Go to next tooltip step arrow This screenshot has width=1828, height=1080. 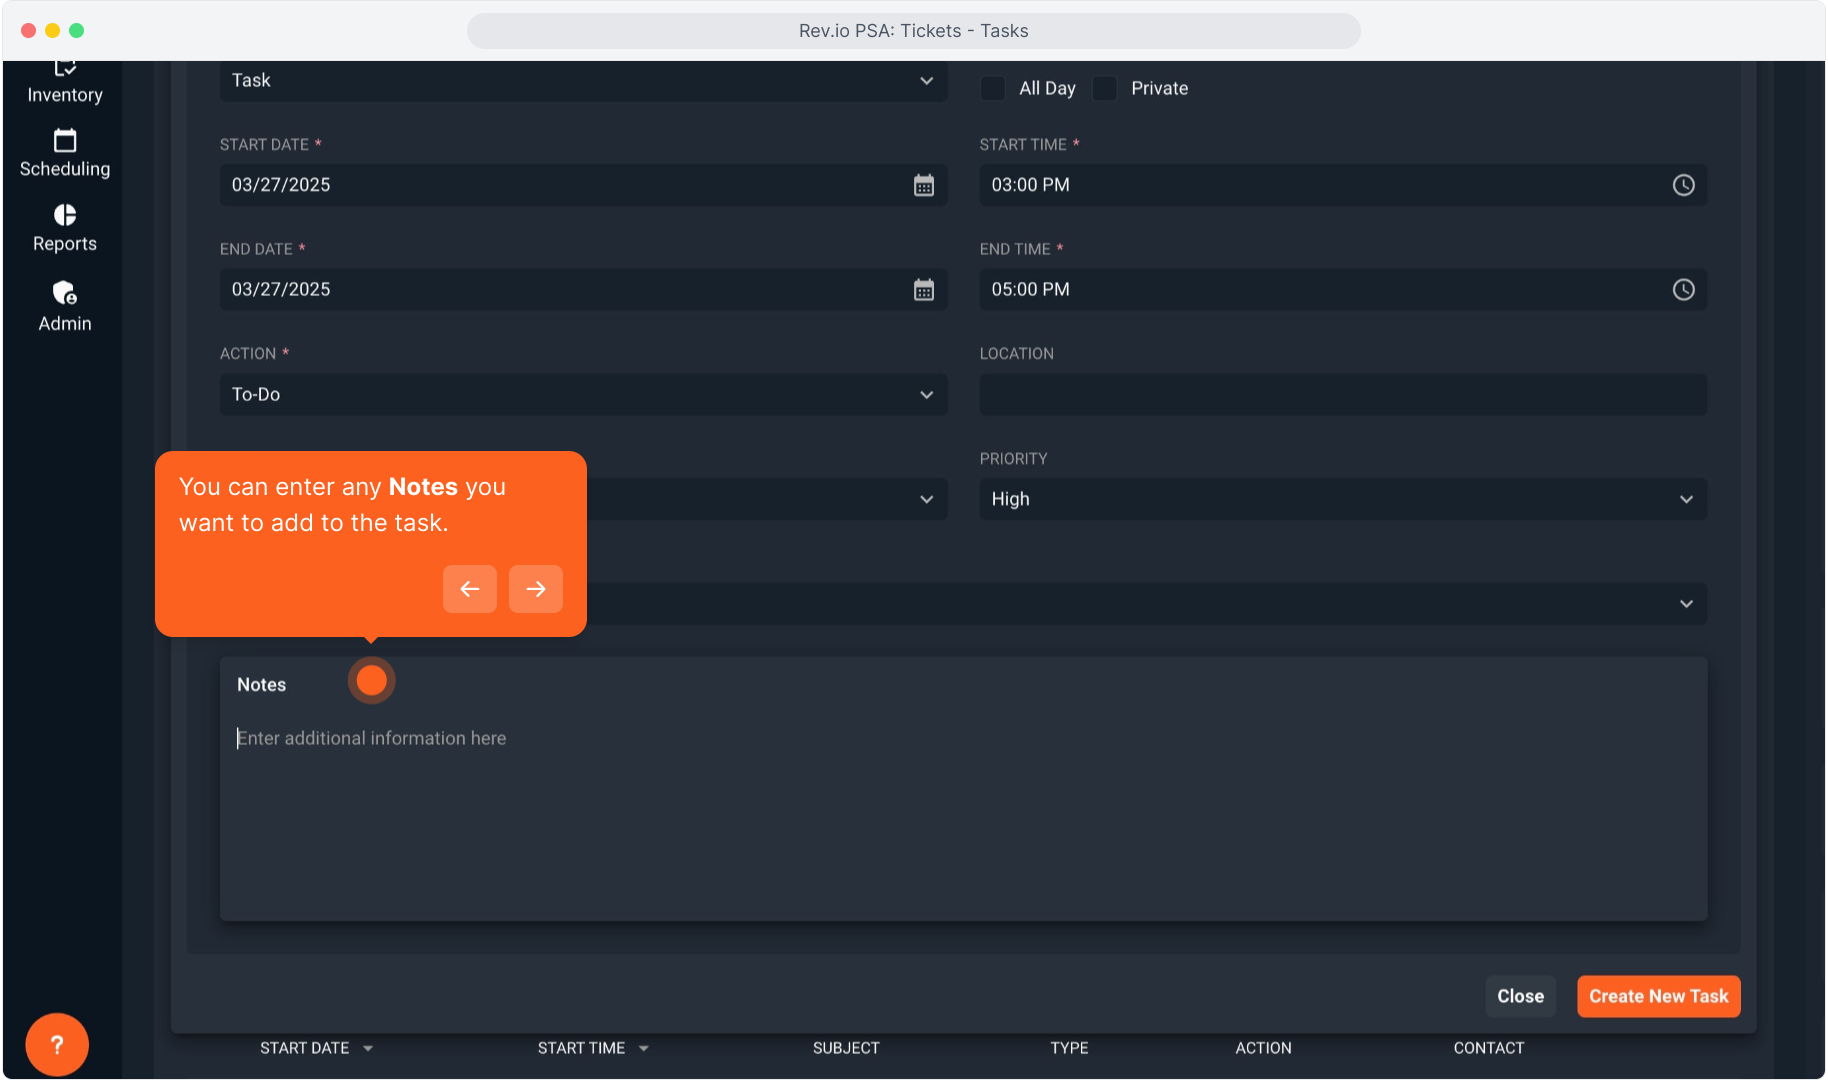536,589
